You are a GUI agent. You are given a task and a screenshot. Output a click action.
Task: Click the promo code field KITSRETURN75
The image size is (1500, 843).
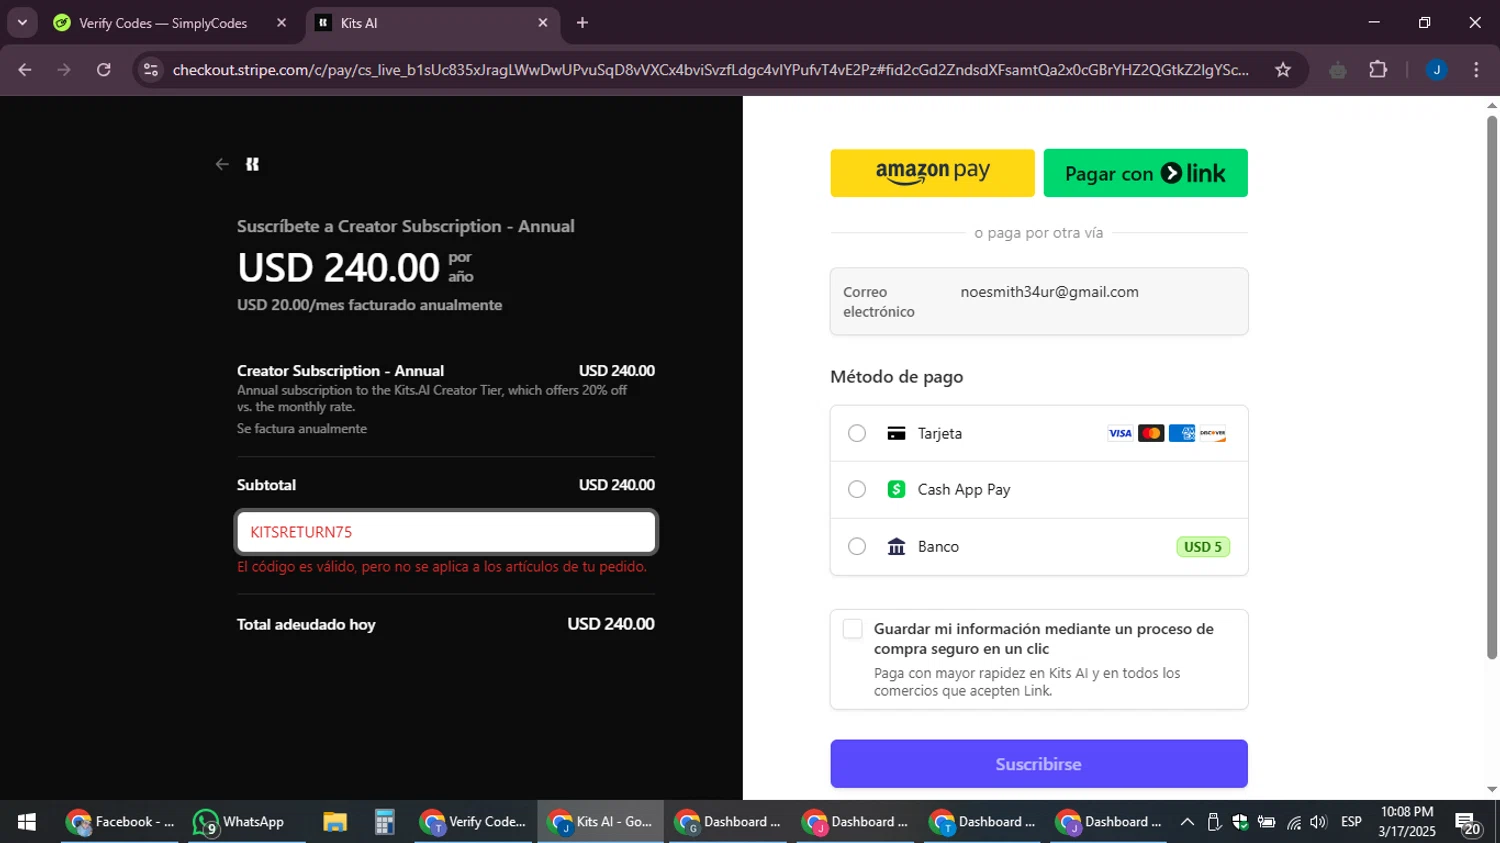coord(446,532)
